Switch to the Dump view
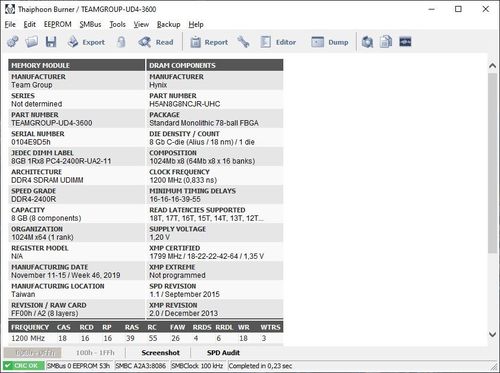Viewport: 500px width, 373px height. pos(330,42)
